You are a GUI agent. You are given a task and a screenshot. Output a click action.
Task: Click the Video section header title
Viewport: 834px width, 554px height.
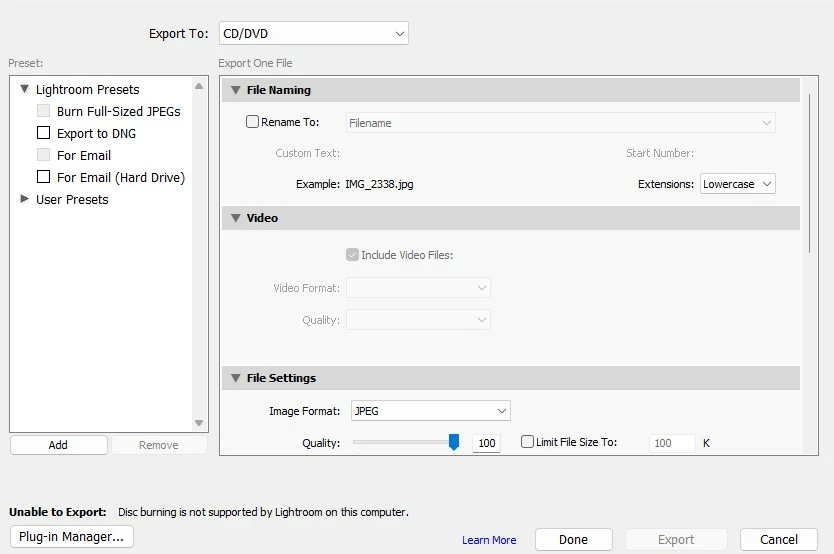tap(262, 218)
